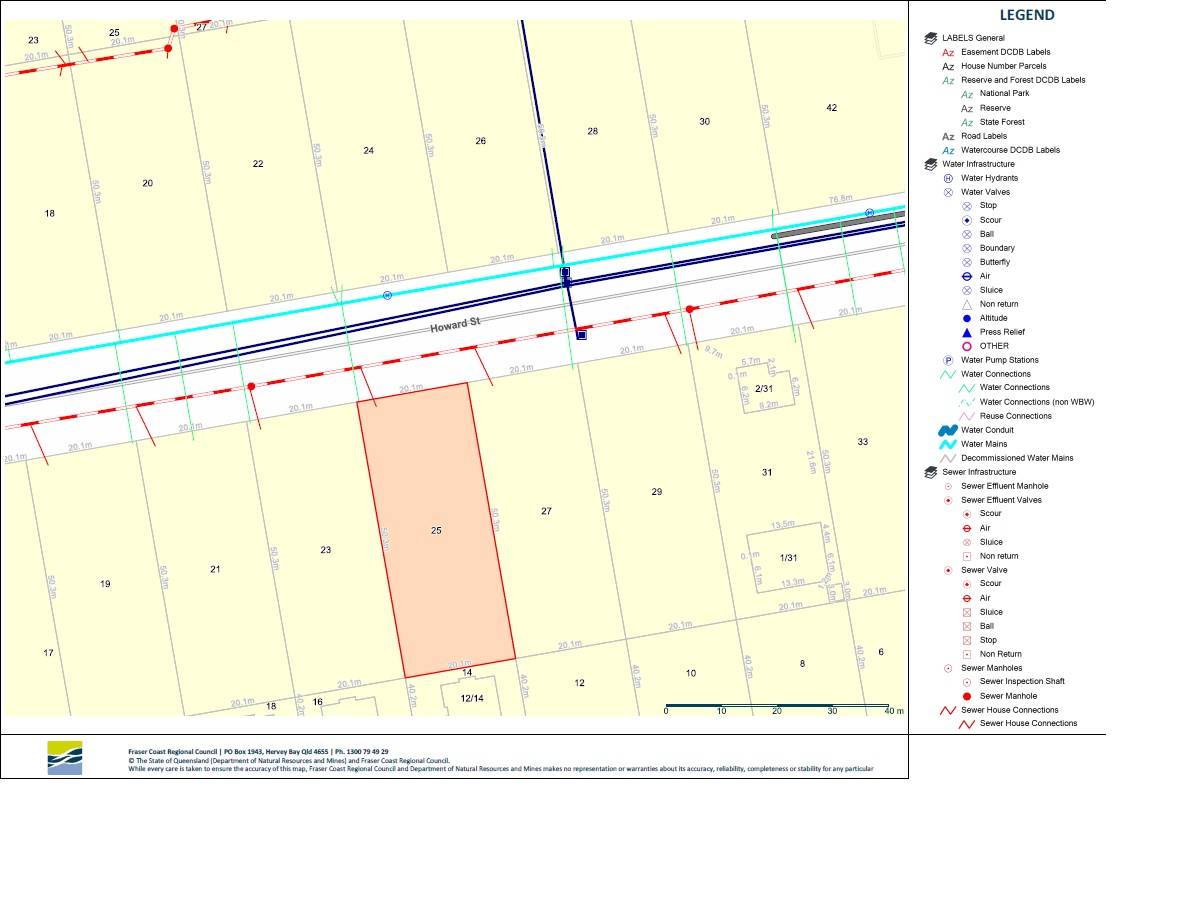Click the parcel labeled 2/31
1200x900 pixels.
tap(765, 388)
